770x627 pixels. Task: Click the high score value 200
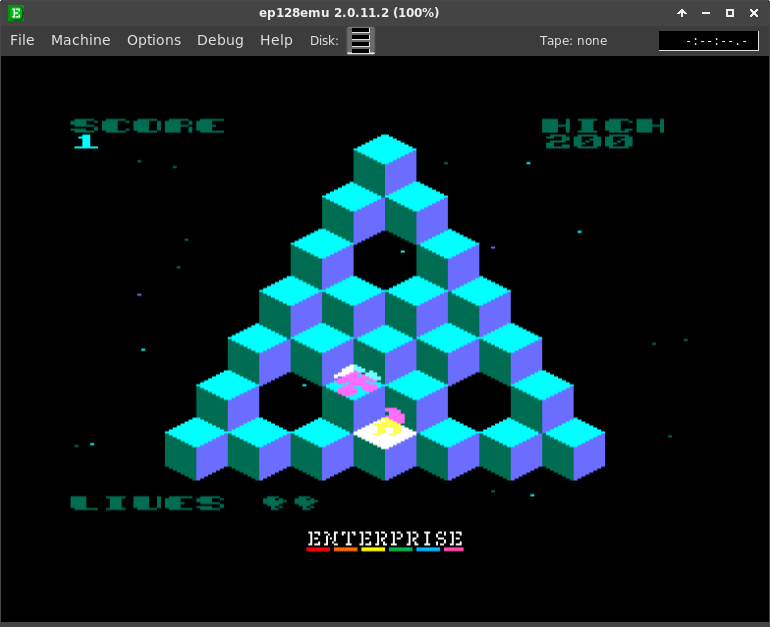(x=589, y=141)
